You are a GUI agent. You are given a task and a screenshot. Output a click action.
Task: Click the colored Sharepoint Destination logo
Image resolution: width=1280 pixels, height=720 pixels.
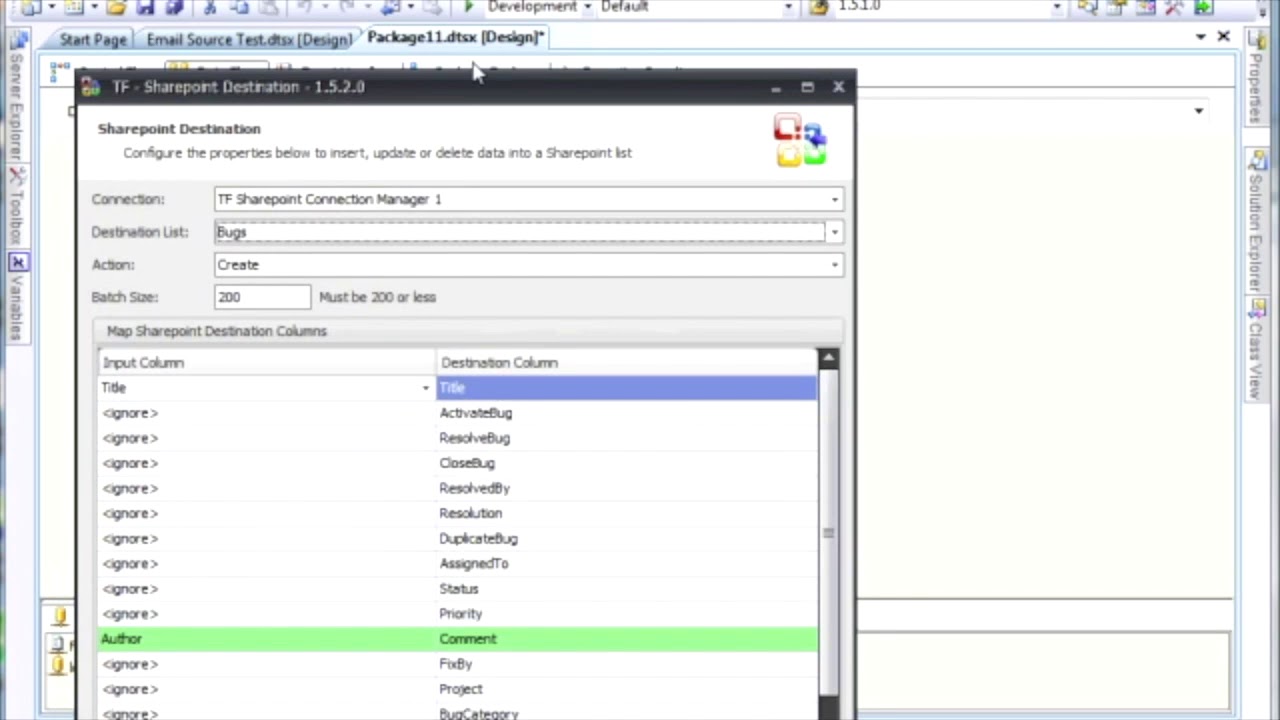(x=800, y=141)
